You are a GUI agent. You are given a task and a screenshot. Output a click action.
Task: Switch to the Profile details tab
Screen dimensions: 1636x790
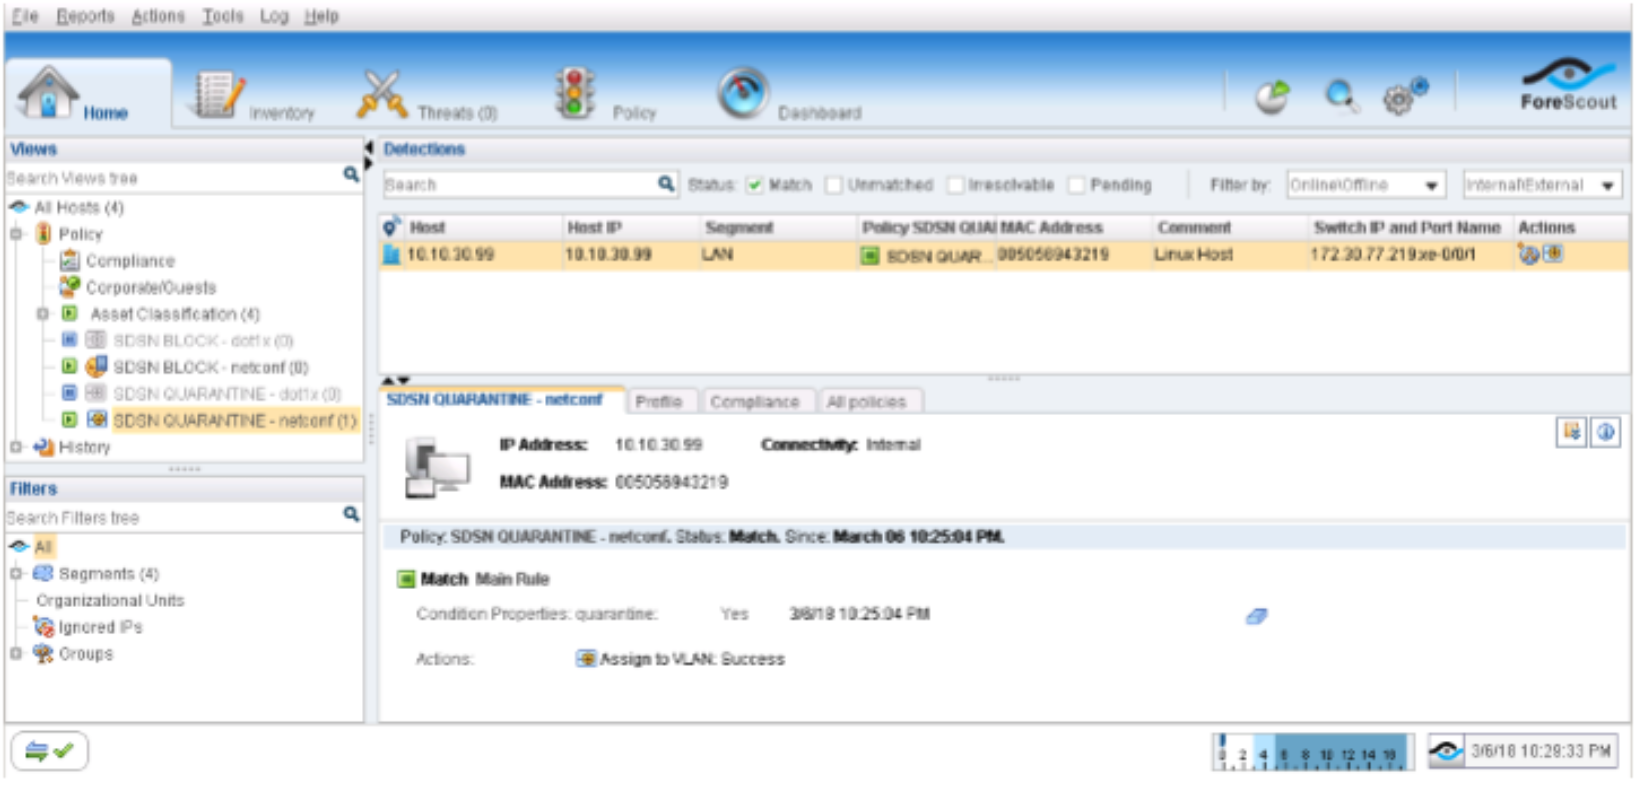coord(659,401)
